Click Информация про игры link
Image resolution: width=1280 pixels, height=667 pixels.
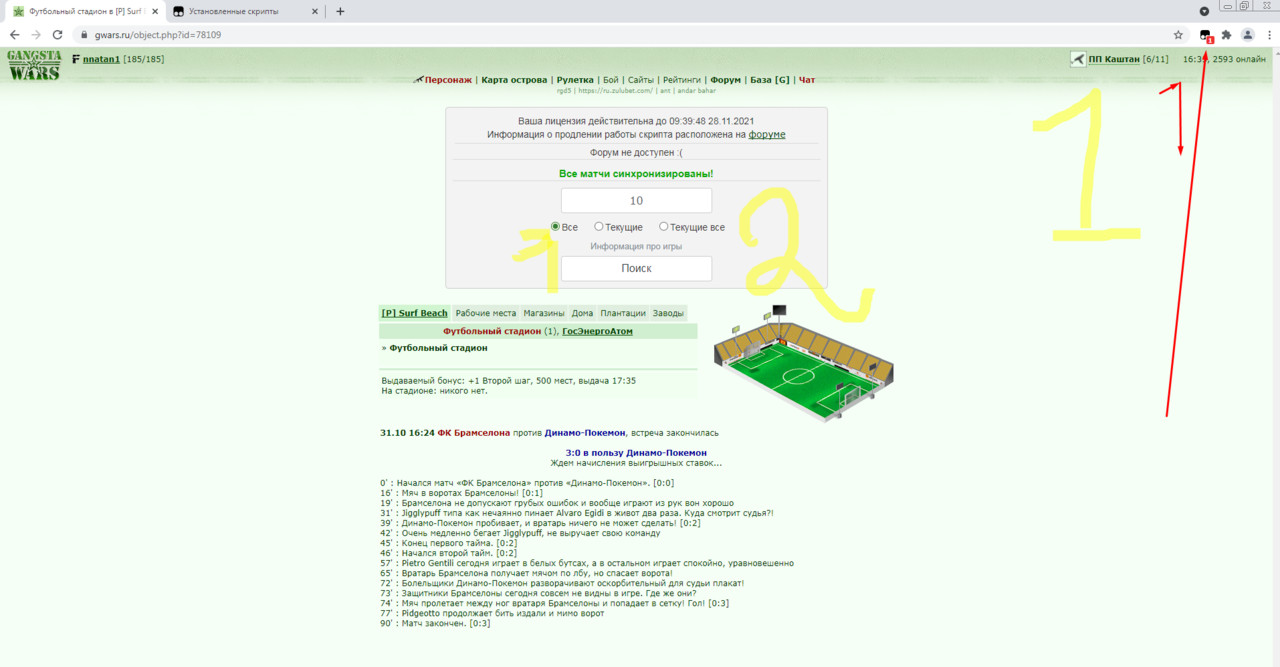tap(636, 246)
